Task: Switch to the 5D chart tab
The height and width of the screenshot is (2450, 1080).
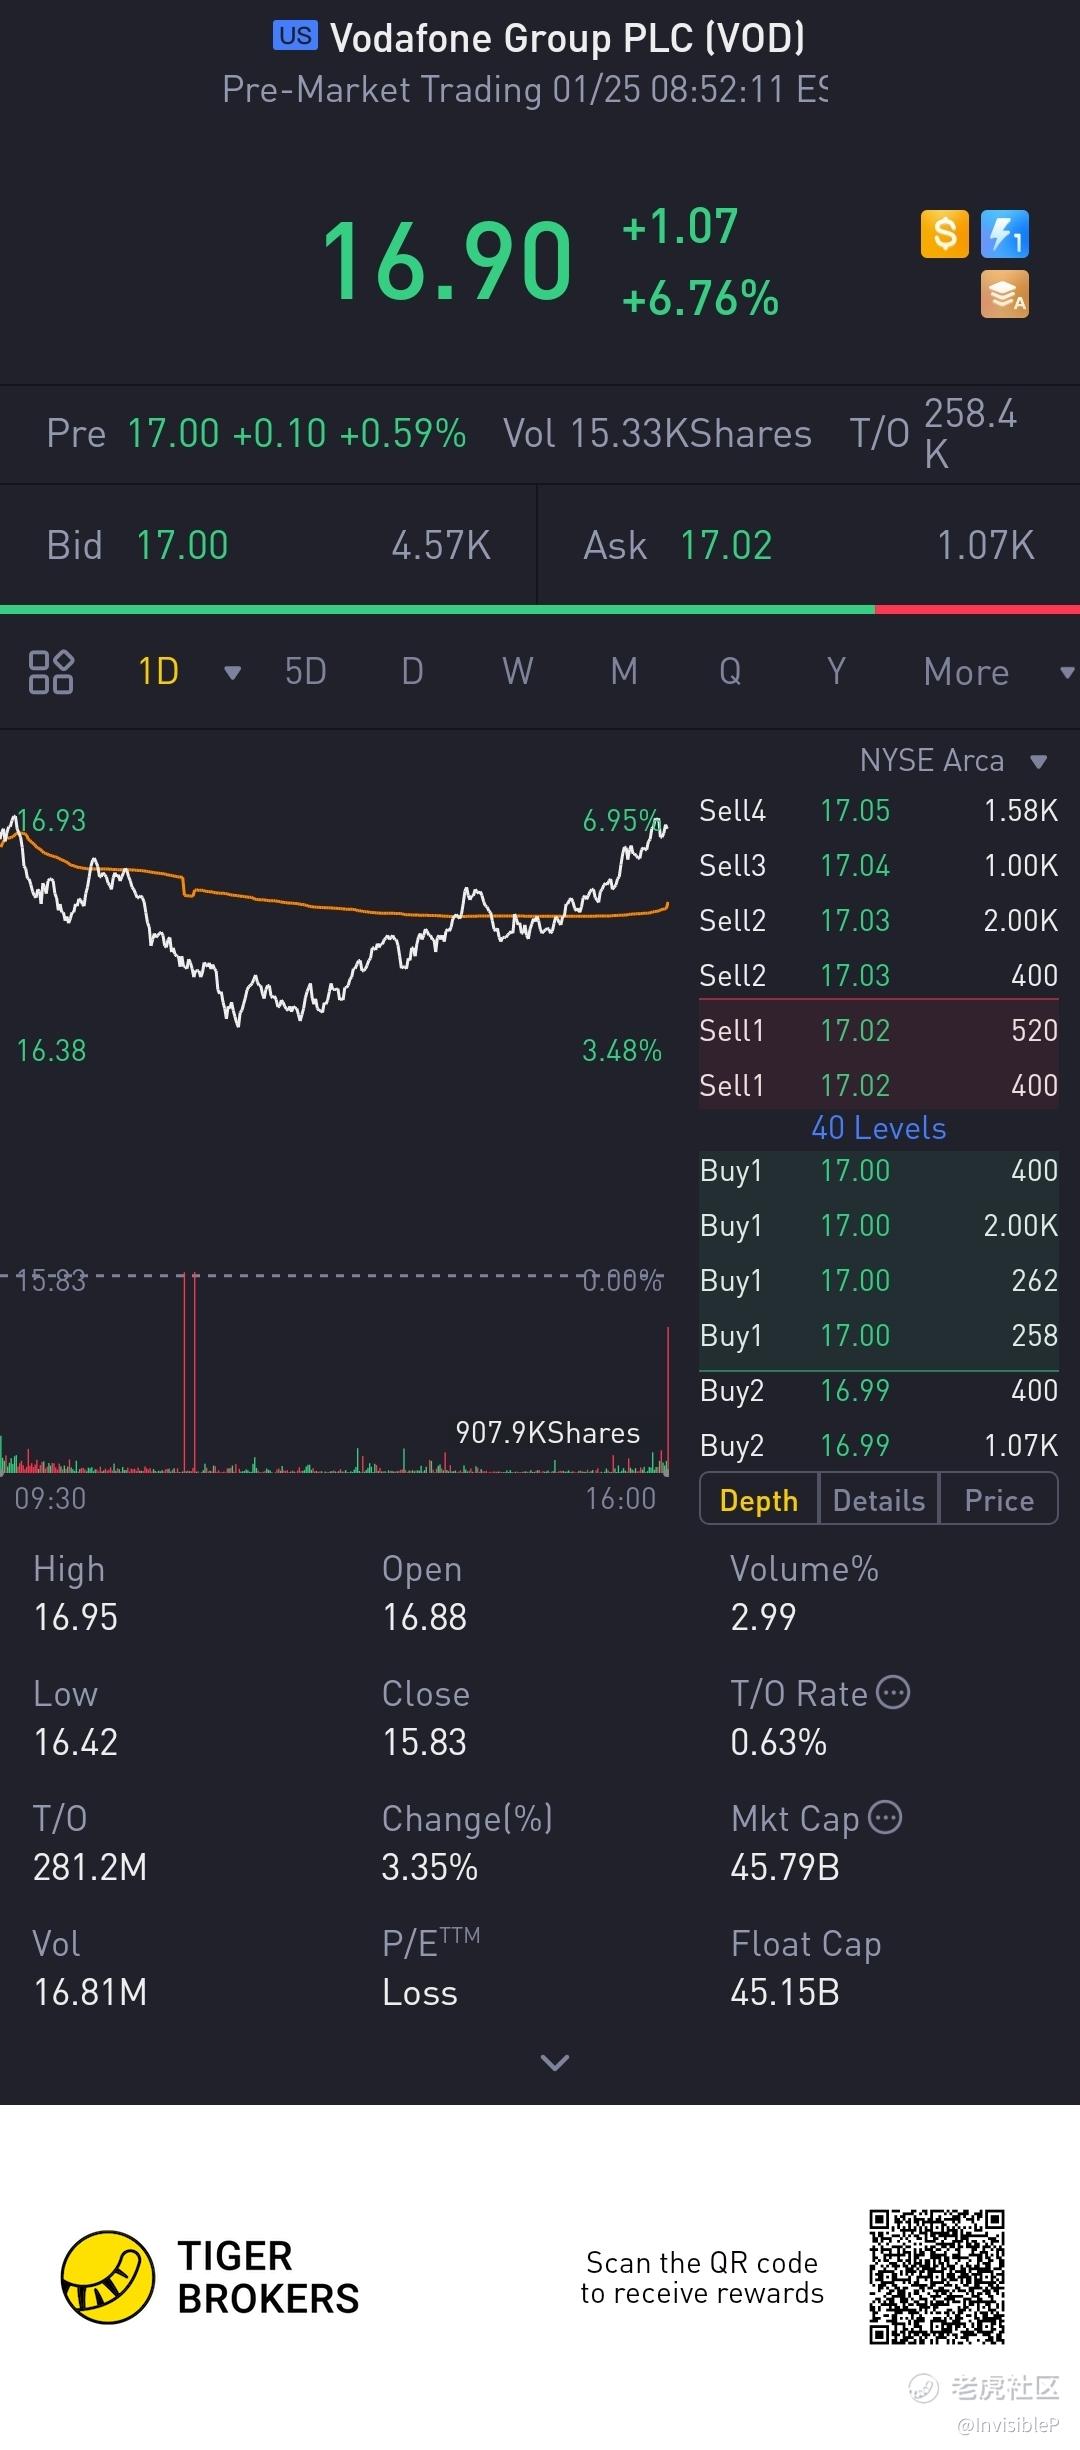Action: click(x=306, y=672)
